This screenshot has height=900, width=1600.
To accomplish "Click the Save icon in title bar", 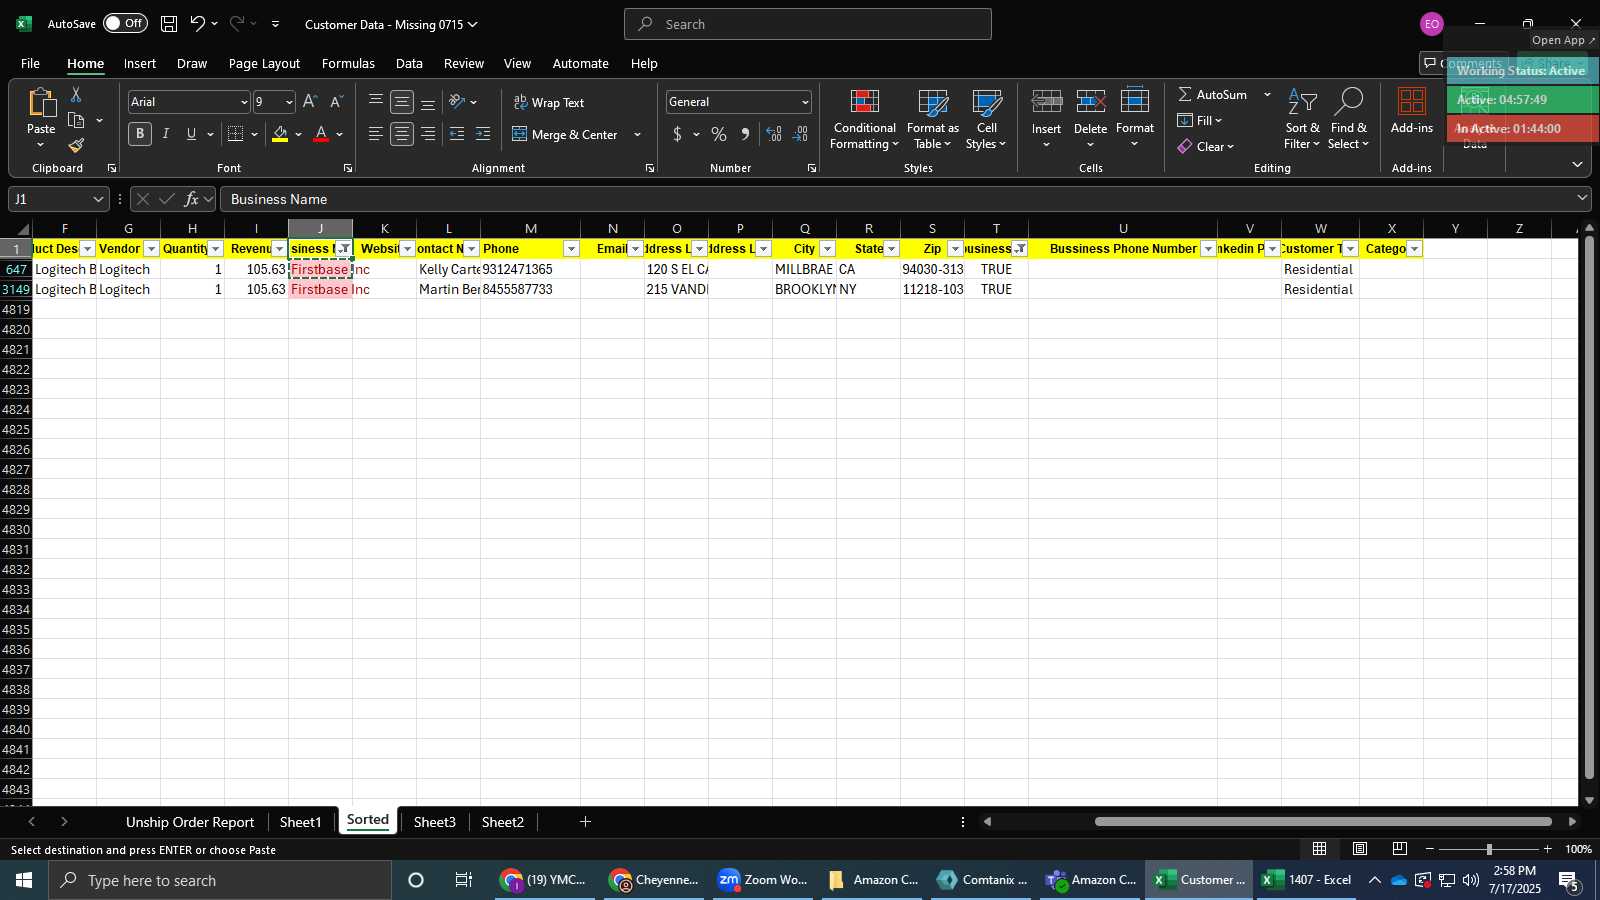I will 169,24.
